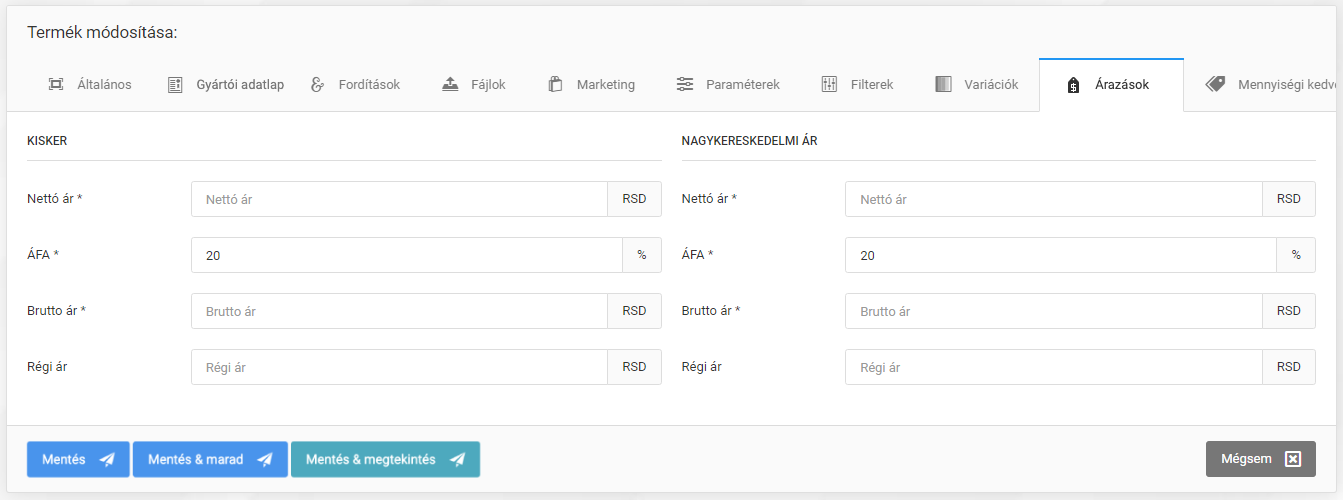Click the Variációk icon

point(944,85)
